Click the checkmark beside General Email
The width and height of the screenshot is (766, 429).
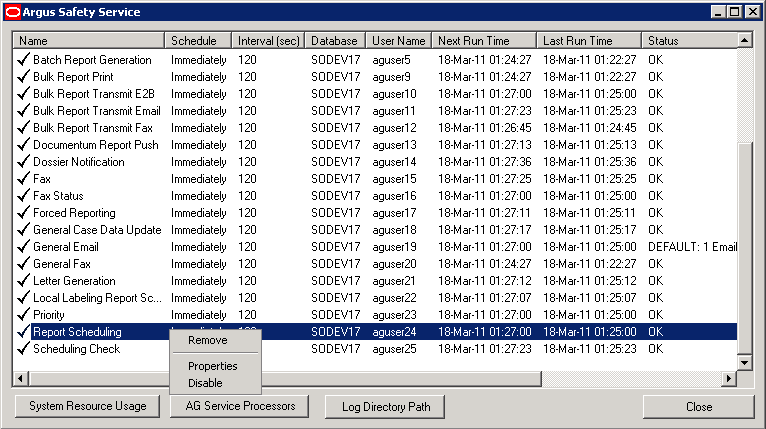(x=23, y=247)
